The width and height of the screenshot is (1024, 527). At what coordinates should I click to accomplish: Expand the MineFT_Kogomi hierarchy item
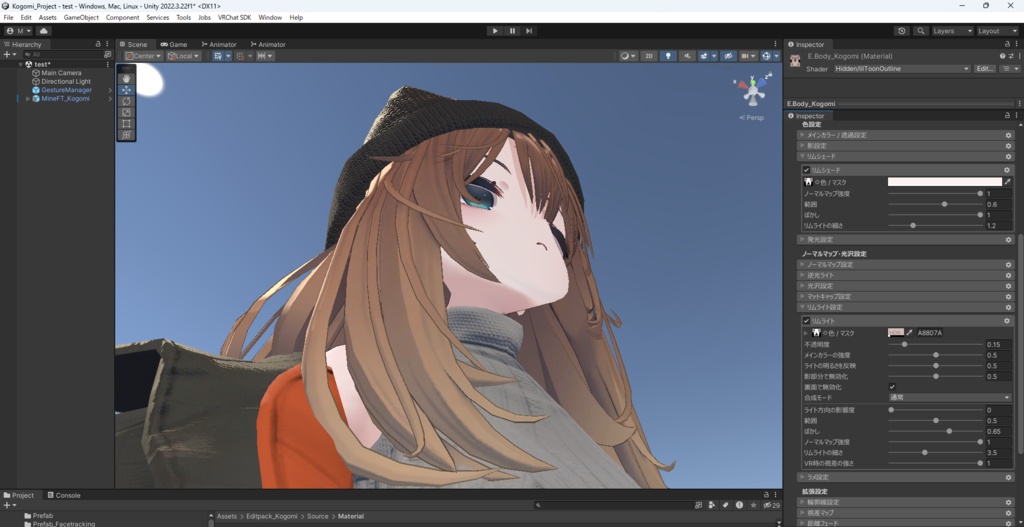tap(27, 99)
